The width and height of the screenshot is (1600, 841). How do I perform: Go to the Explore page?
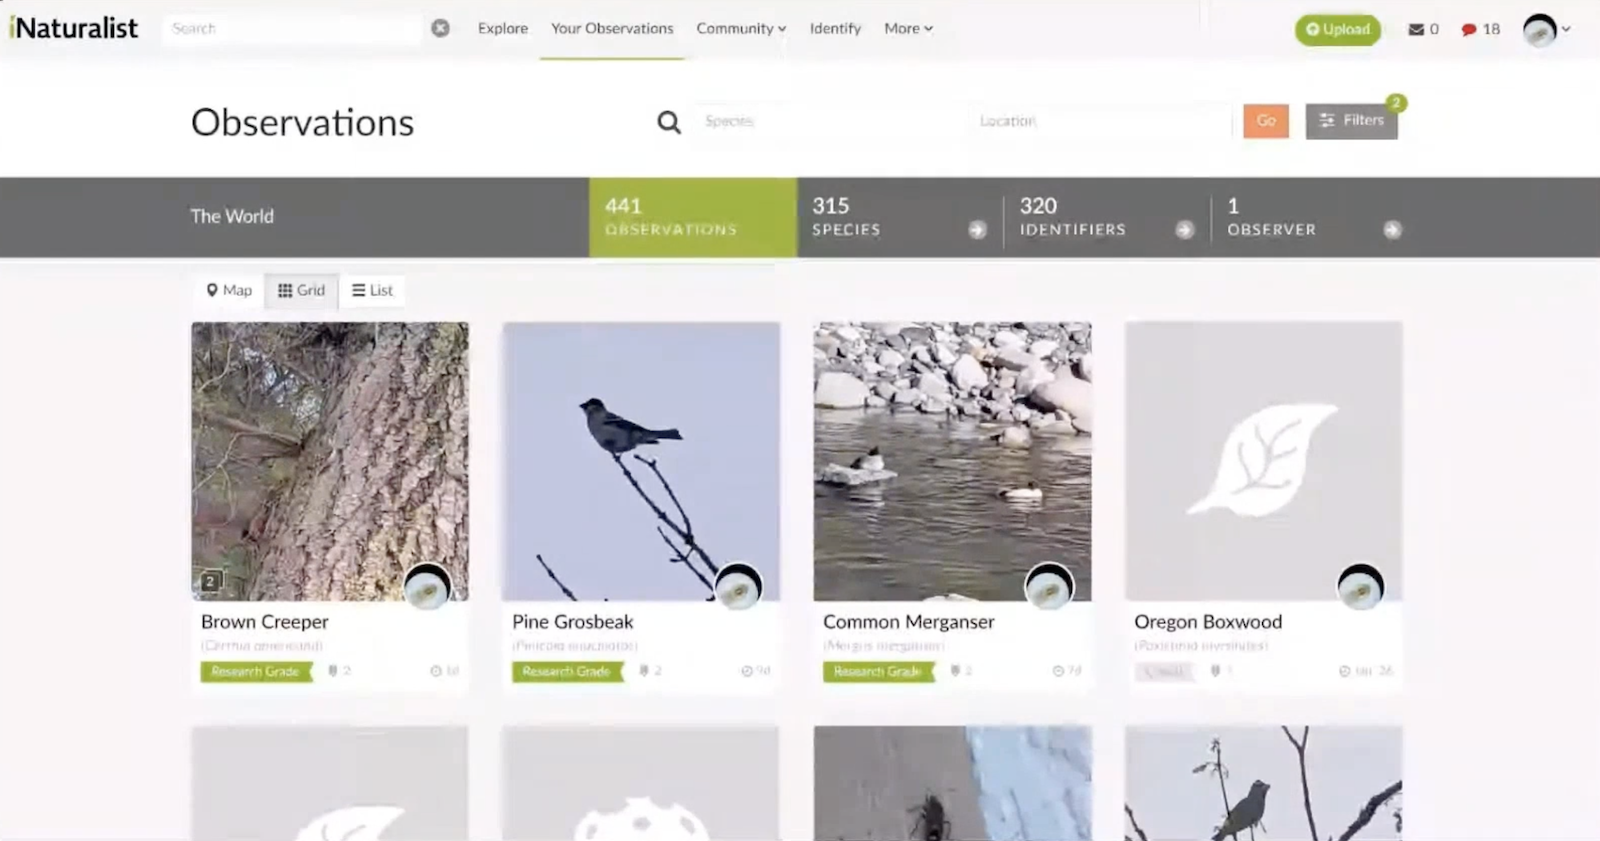click(x=502, y=28)
